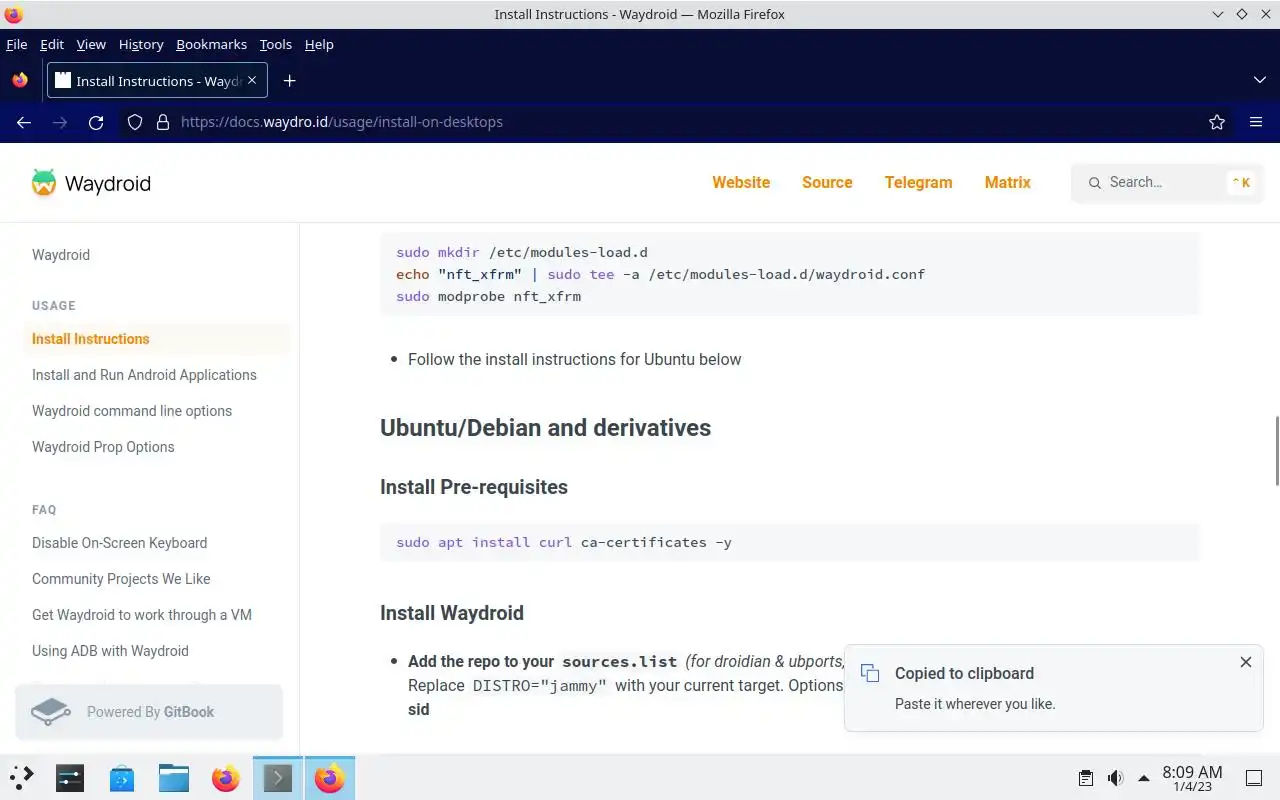Open the Source link in header
The height and width of the screenshot is (800, 1280).
tap(827, 182)
